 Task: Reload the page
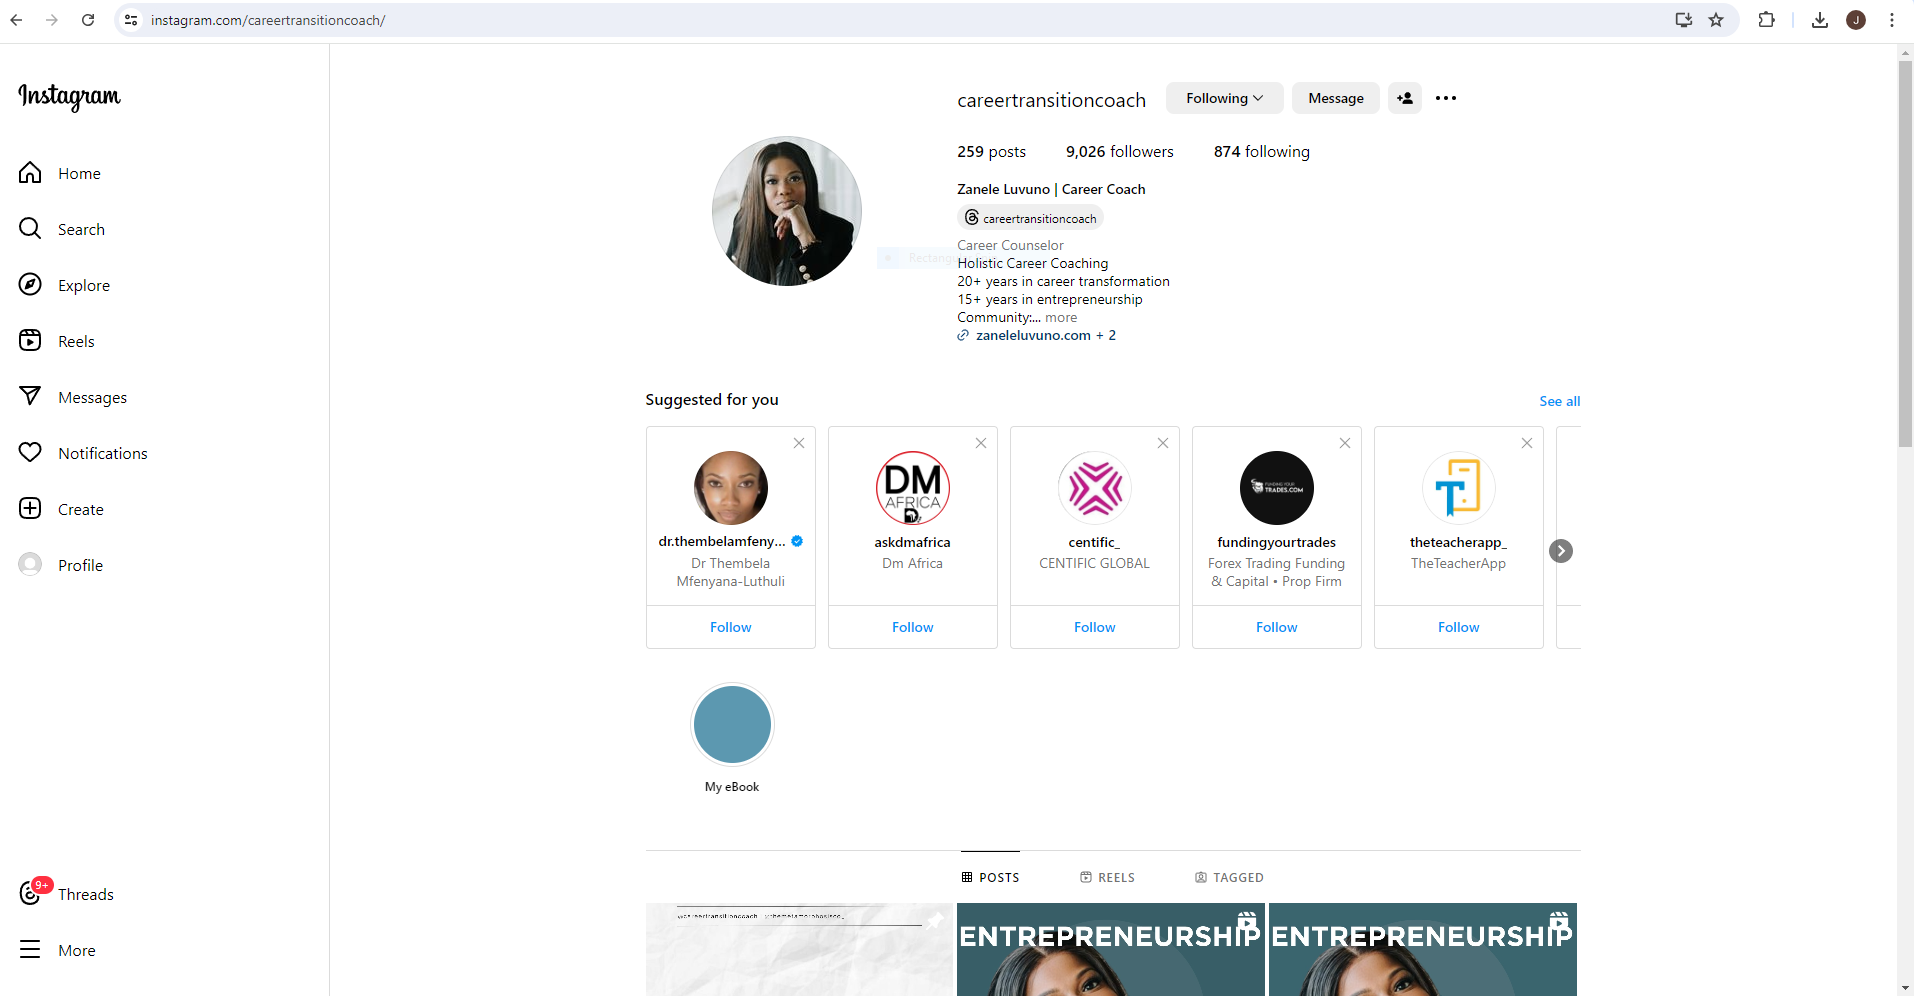88,20
